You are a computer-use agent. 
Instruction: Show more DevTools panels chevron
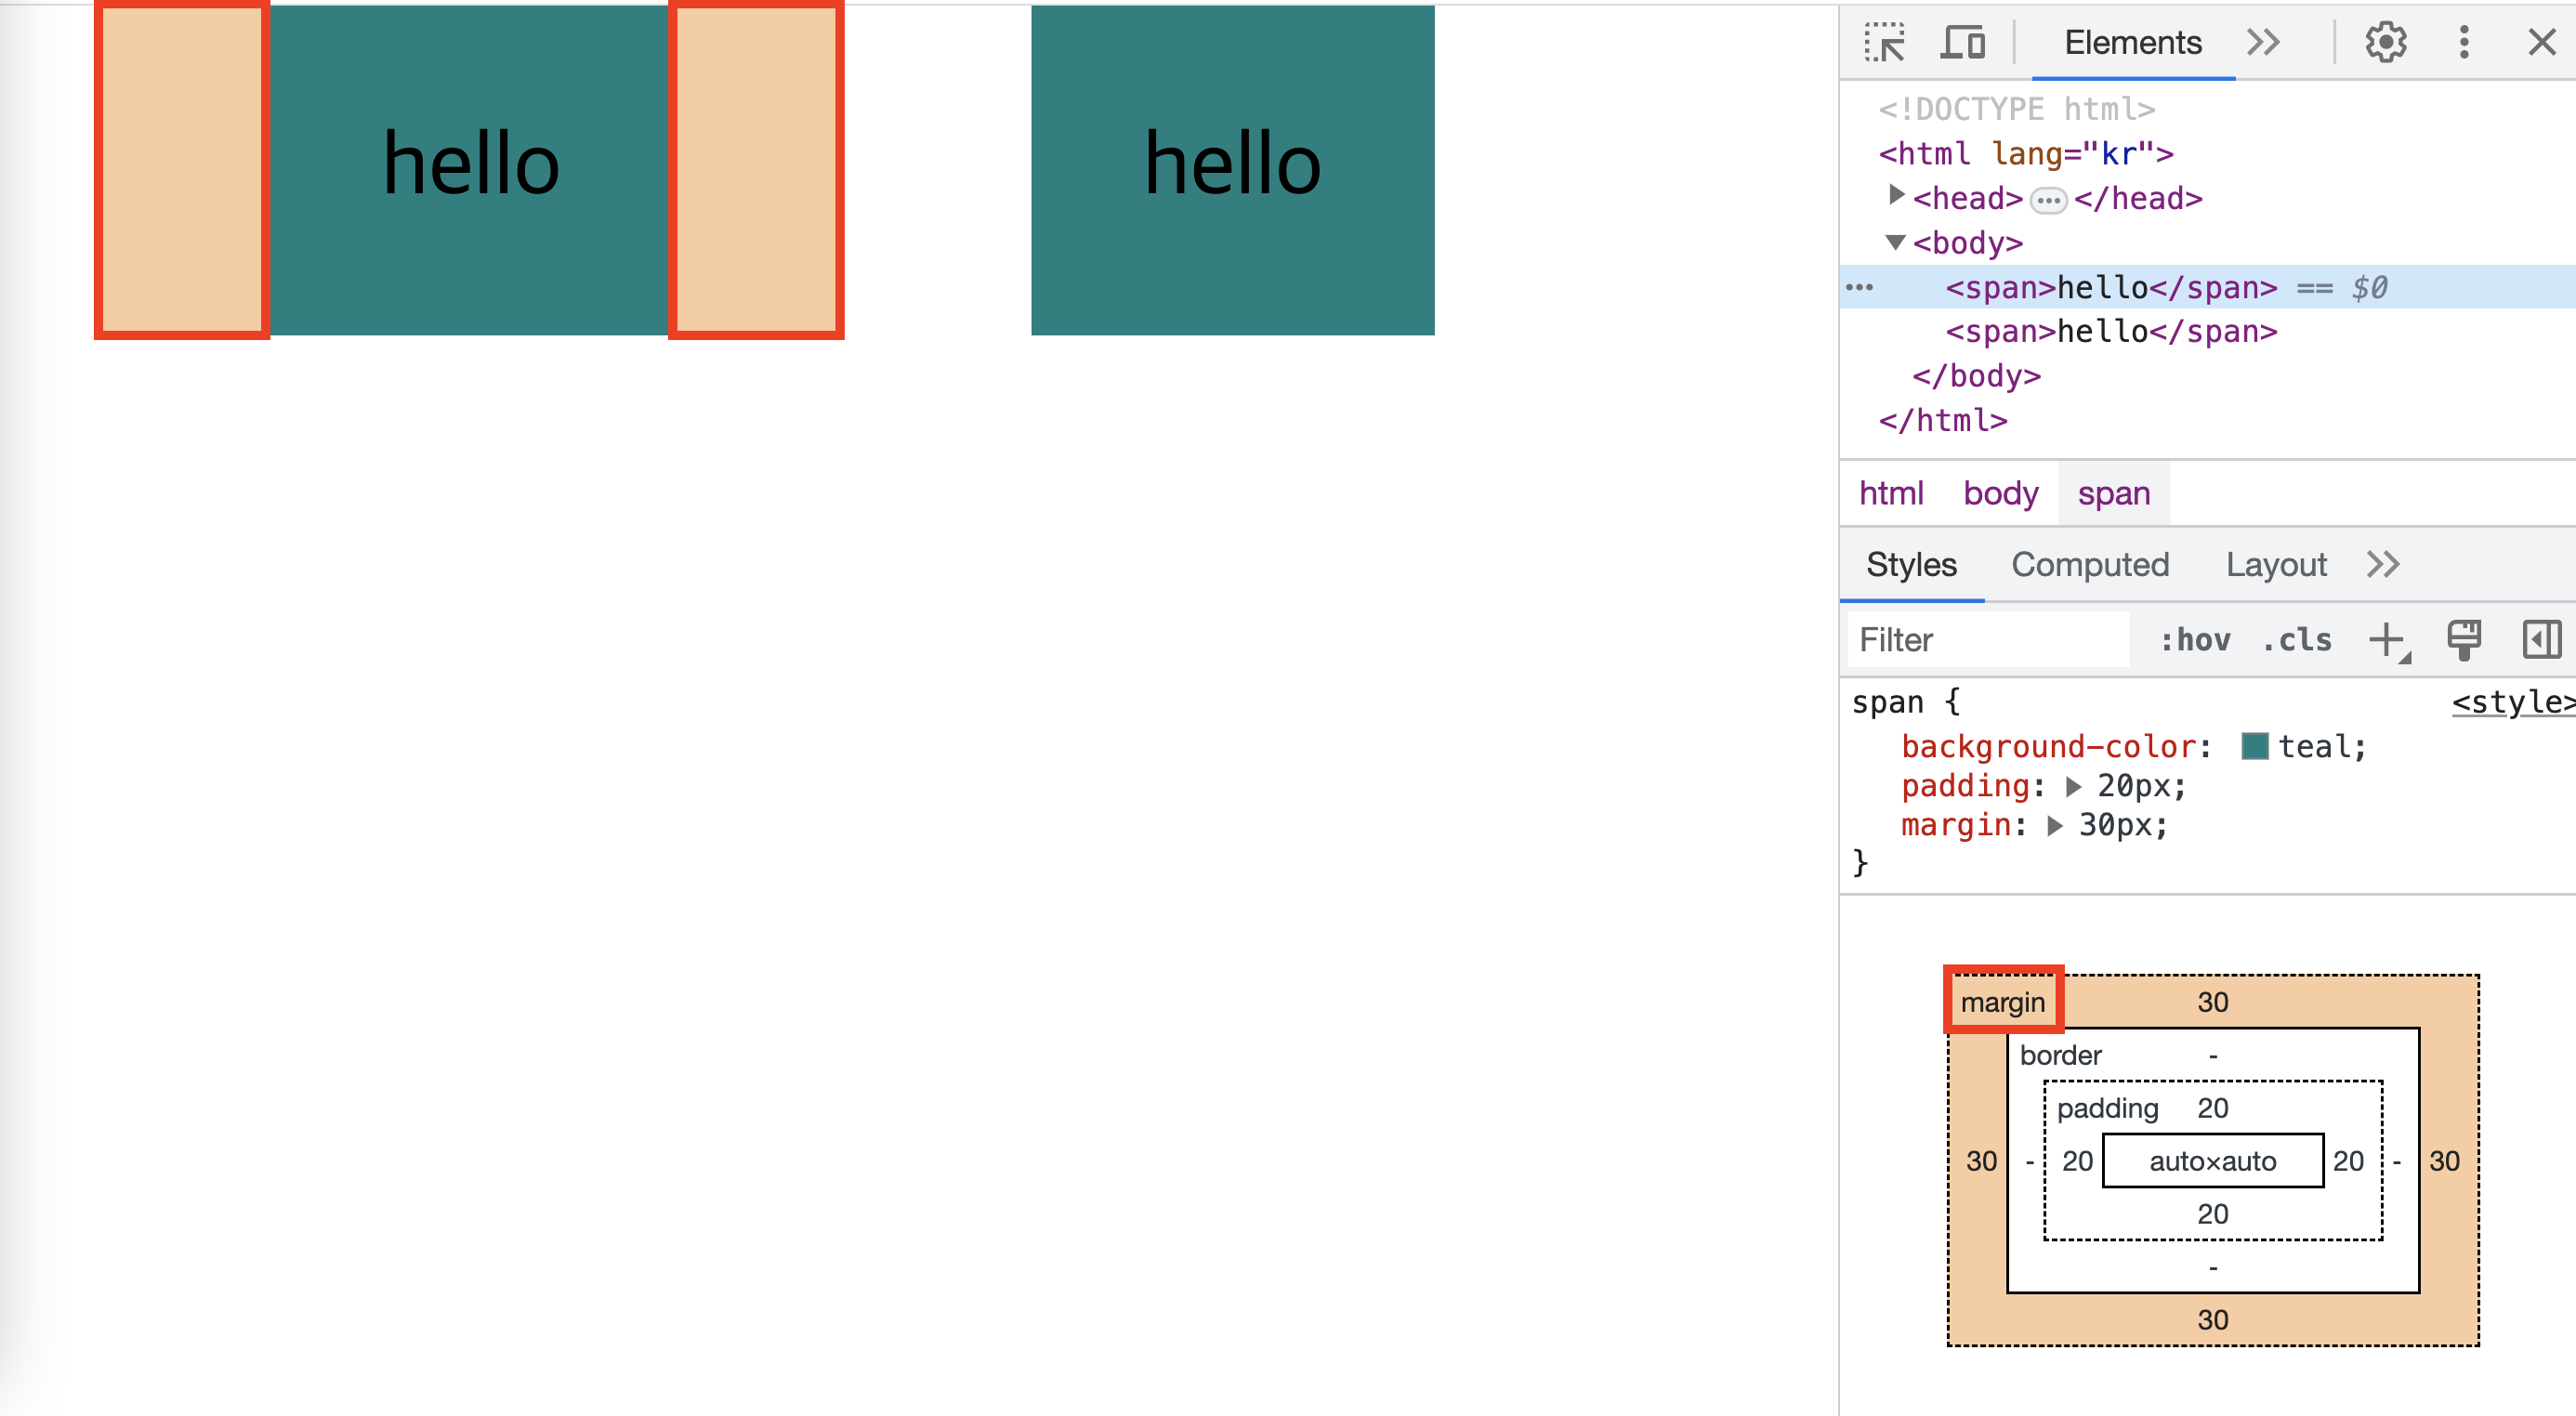(2263, 43)
